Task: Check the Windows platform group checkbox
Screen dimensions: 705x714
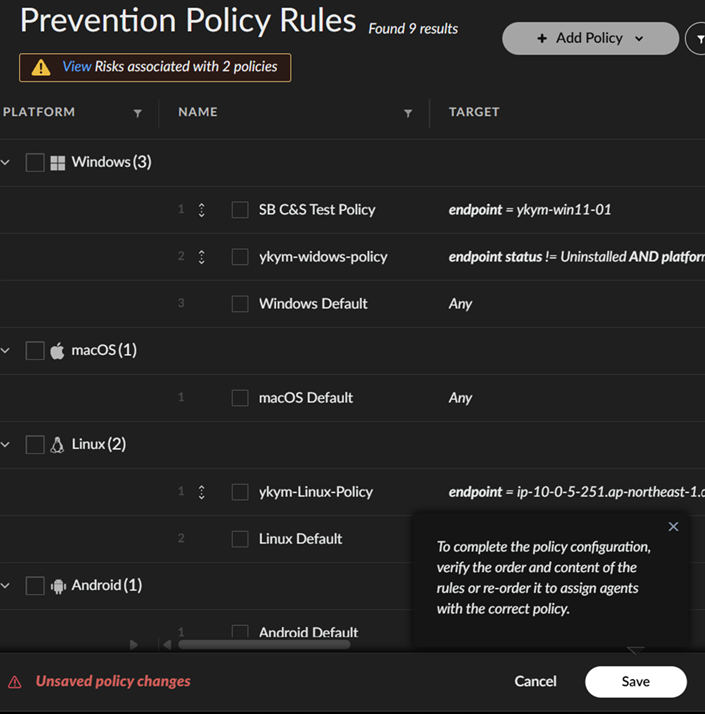Action: [x=35, y=162]
